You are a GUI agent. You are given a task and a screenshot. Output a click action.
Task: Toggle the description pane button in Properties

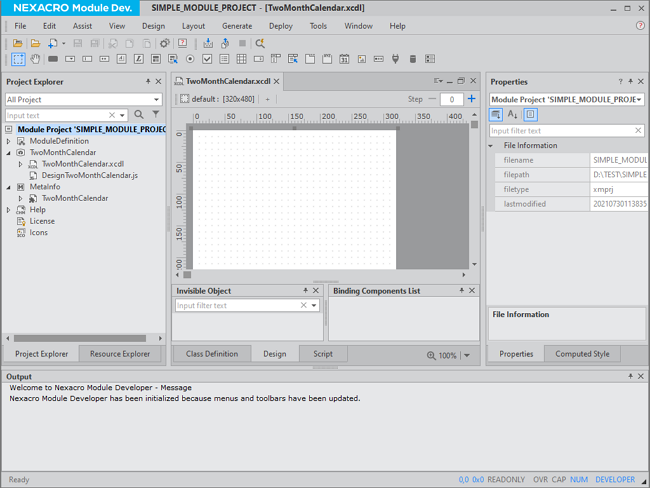click(530, 115)
